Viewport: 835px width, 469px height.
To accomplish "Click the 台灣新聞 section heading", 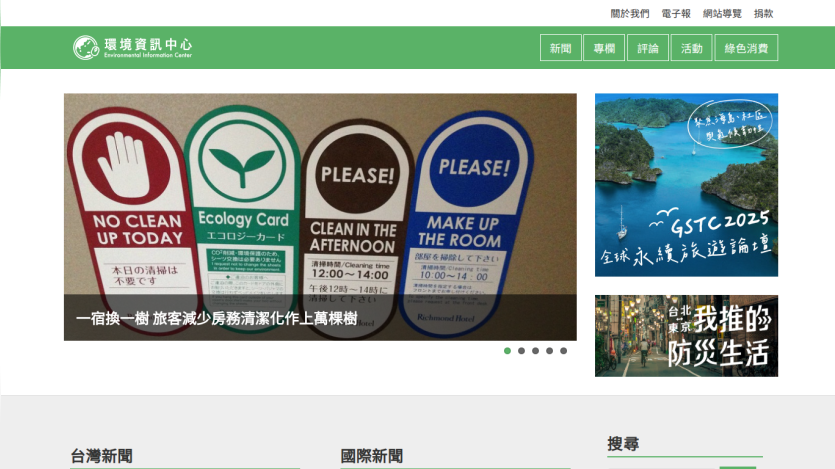I will (102, 456).
